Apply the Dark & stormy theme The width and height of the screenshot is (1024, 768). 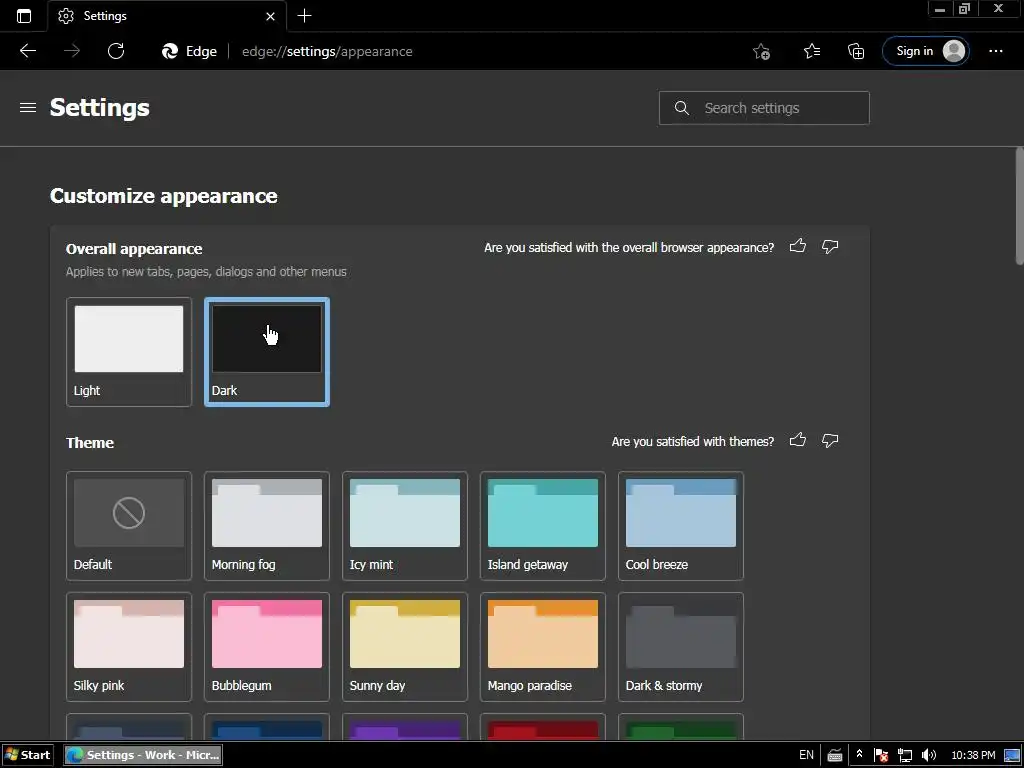pyautogui.click(x=680, y=647)
